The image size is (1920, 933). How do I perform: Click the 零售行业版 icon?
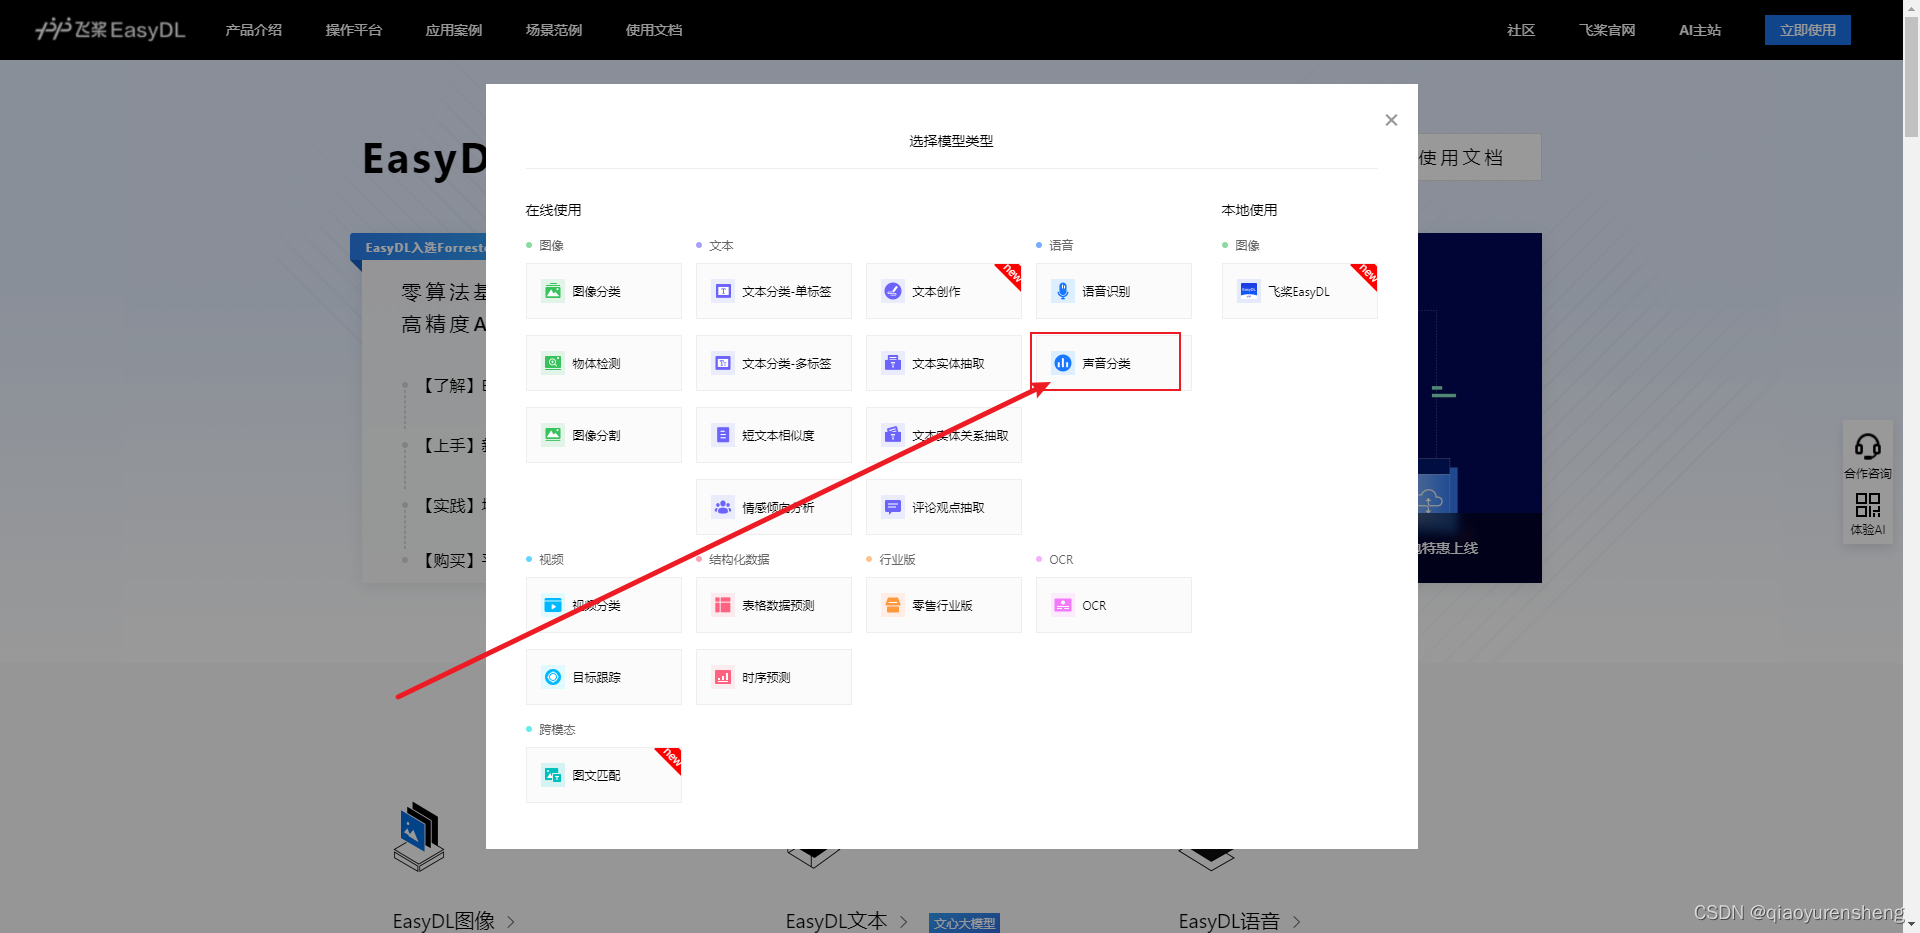tap(893, 605)
